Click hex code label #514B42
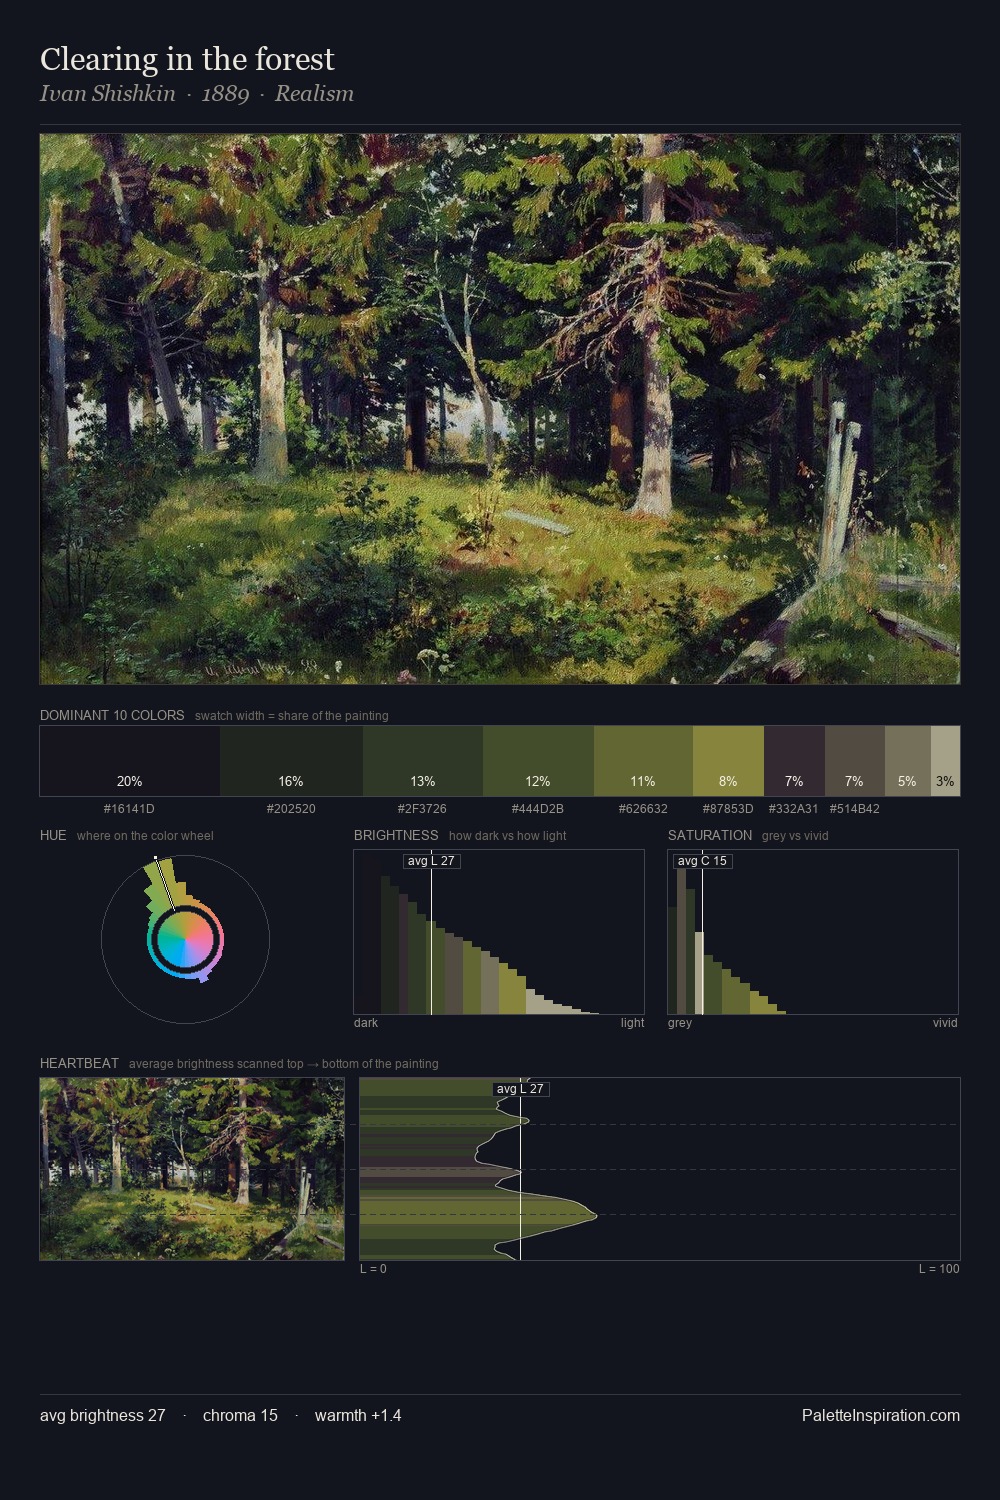Viewport: 1000px width, 1500px height. 854,808
